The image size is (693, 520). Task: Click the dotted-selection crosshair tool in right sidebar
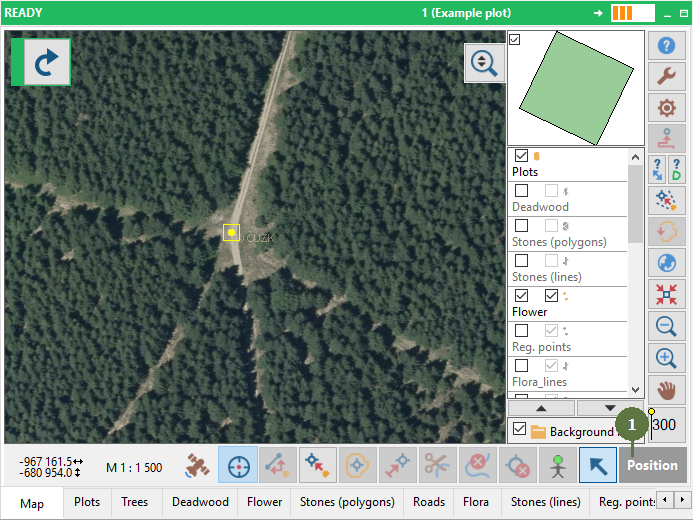point(666,200)
